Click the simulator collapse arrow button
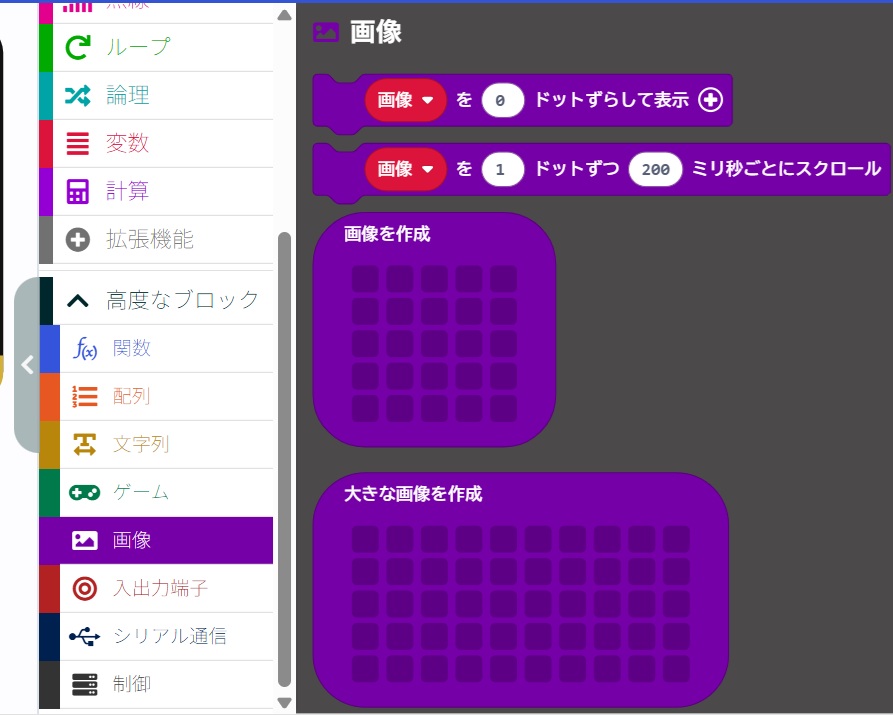 28,365
